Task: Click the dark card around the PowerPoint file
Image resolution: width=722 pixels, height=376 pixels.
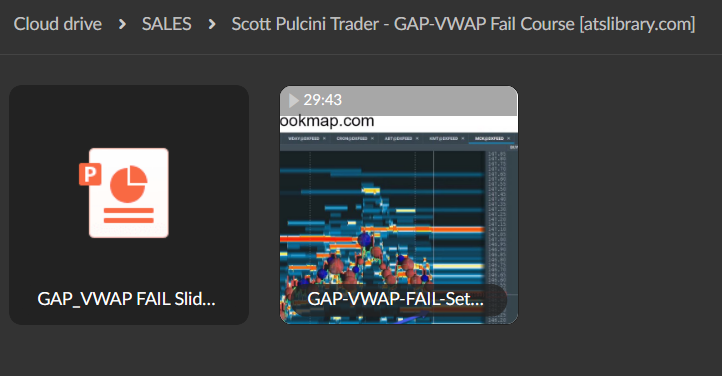Action: (x=129, y=205)
